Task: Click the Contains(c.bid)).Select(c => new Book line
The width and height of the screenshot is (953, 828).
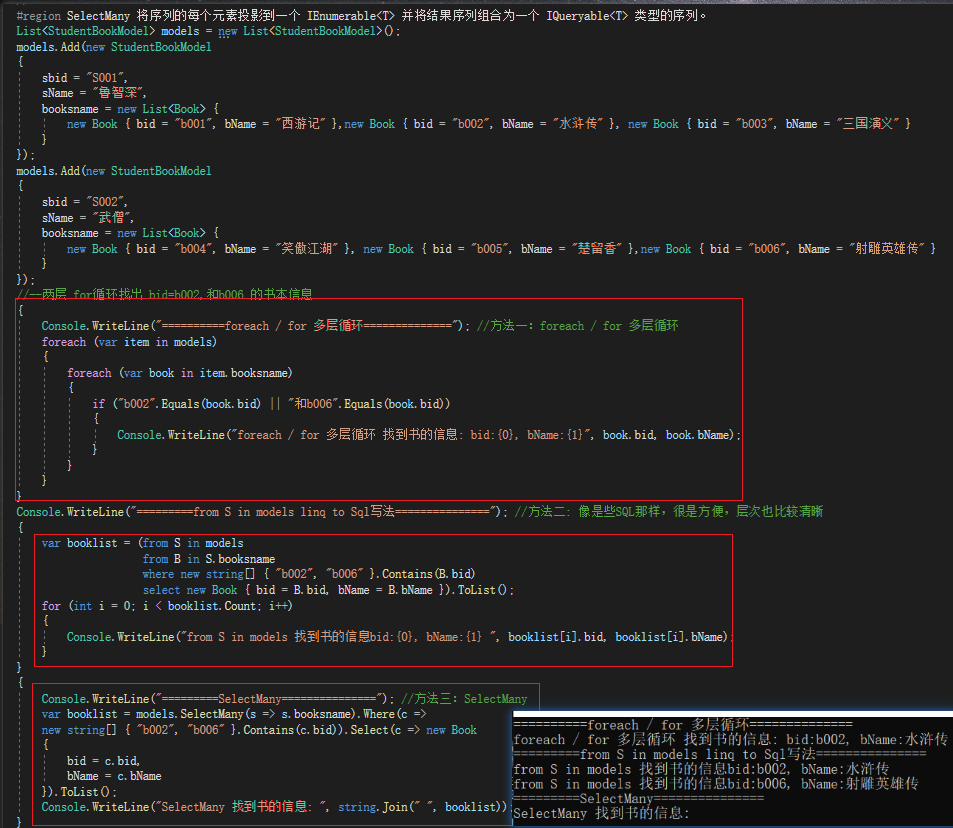Action: 259,730
